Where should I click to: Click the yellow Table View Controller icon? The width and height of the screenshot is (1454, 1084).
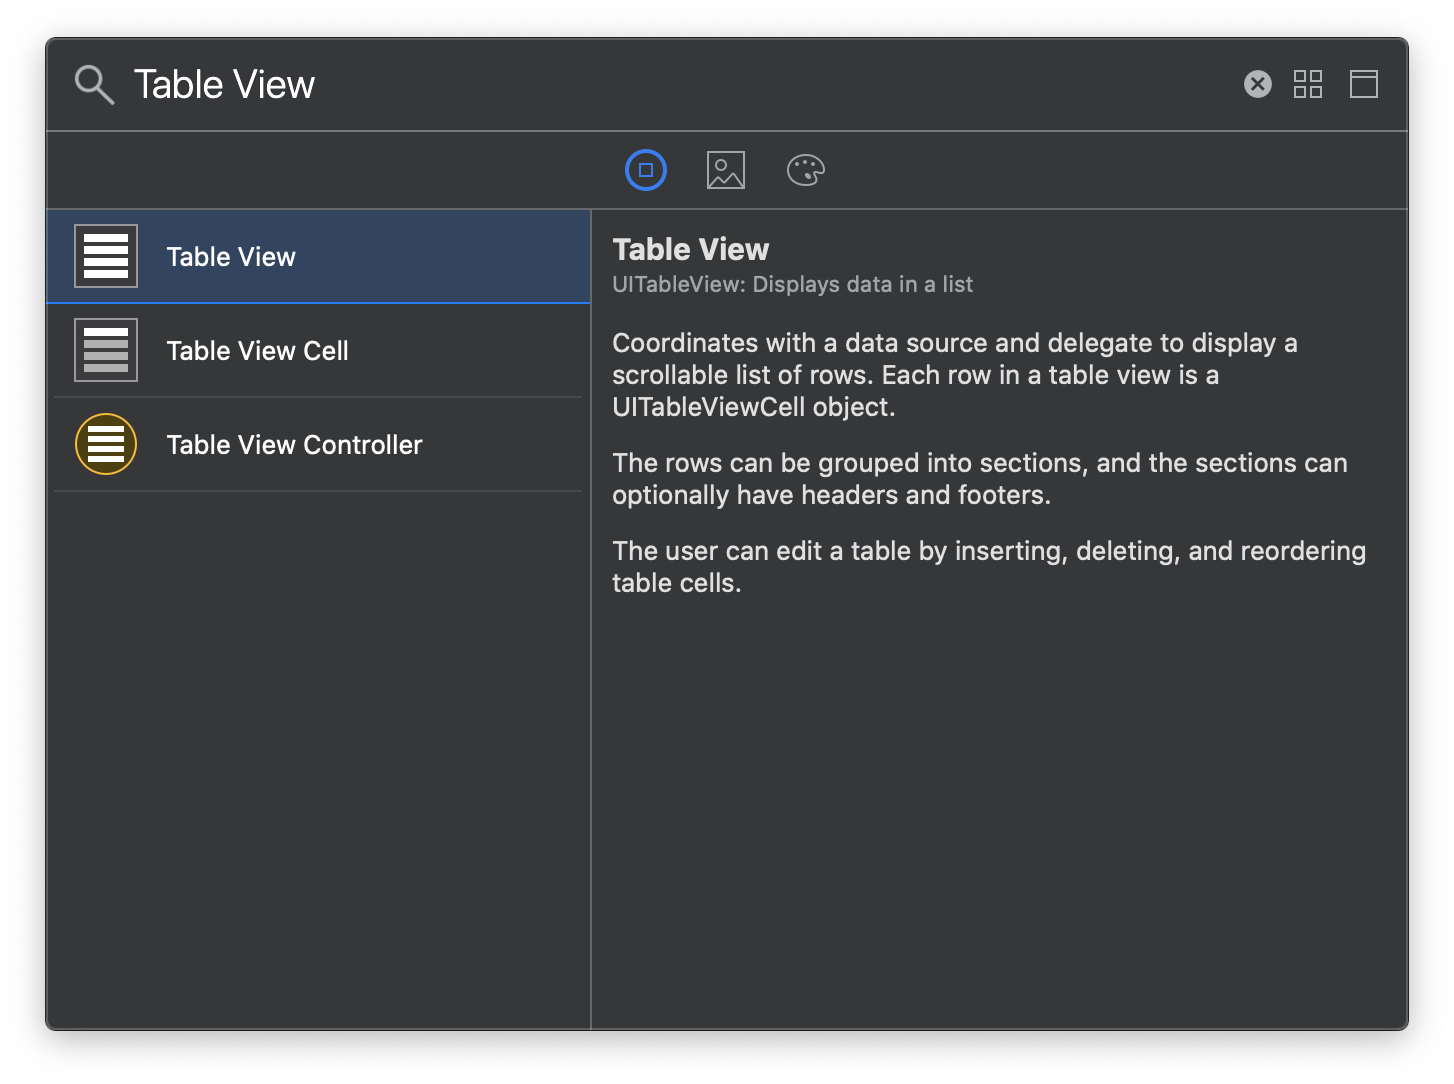point(106,444)
